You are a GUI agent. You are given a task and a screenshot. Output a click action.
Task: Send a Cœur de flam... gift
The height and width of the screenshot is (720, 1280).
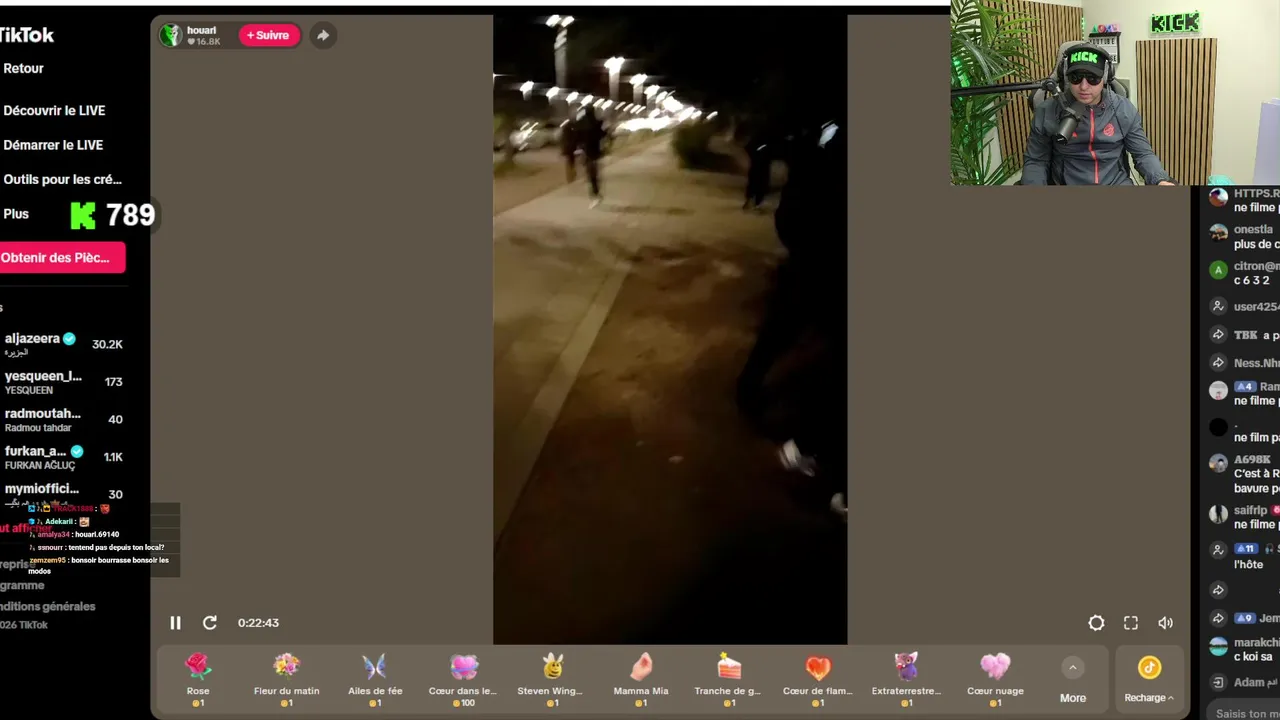(x=818, y=679)
